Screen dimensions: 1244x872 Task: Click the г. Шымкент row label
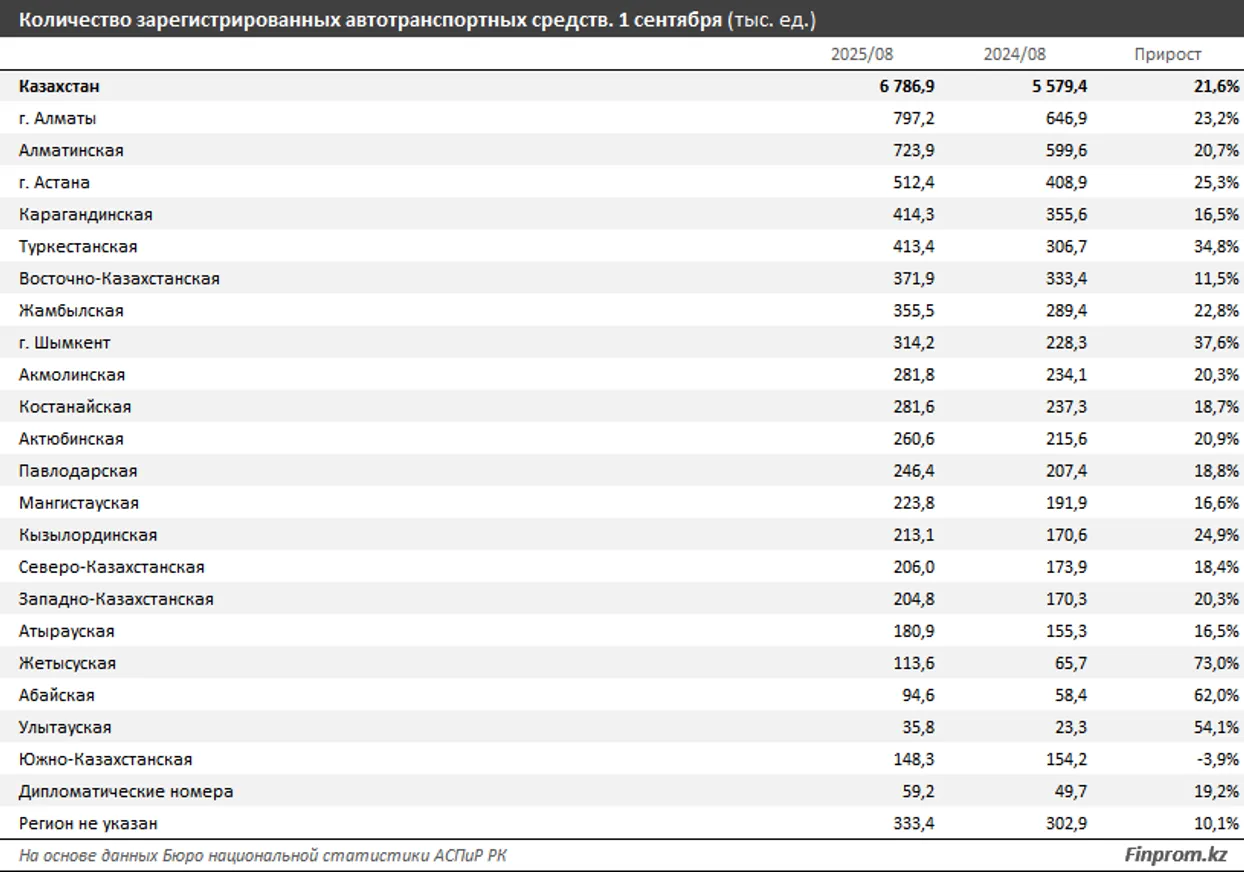point(65,343)
